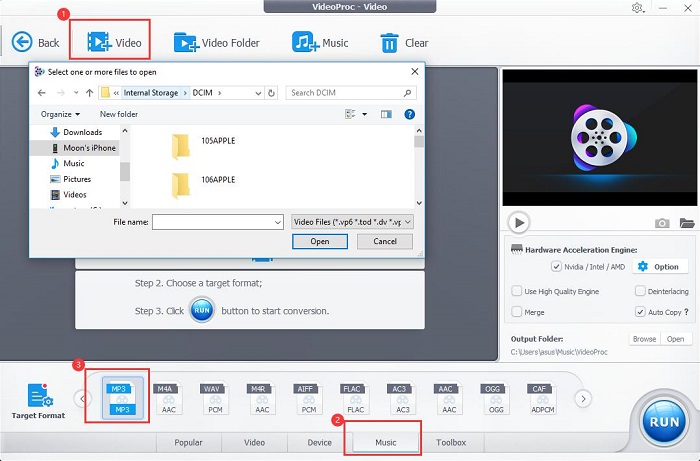Toggle the preview pane icon
Viewport: 700px width, 461px height.
point(386,115)
